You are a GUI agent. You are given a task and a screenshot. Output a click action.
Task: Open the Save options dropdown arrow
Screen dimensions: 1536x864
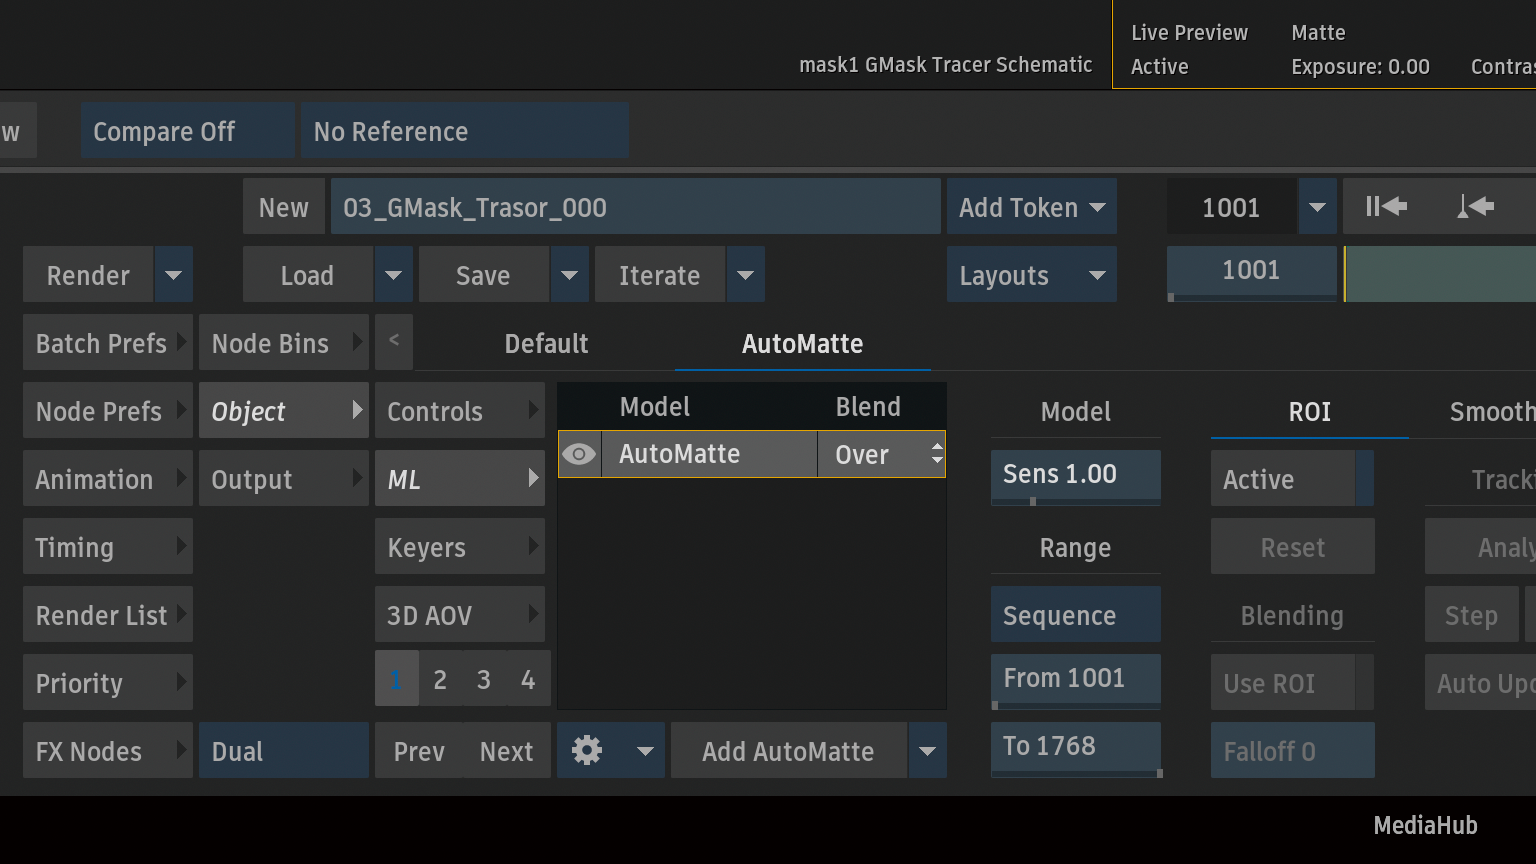coord(569,275)
